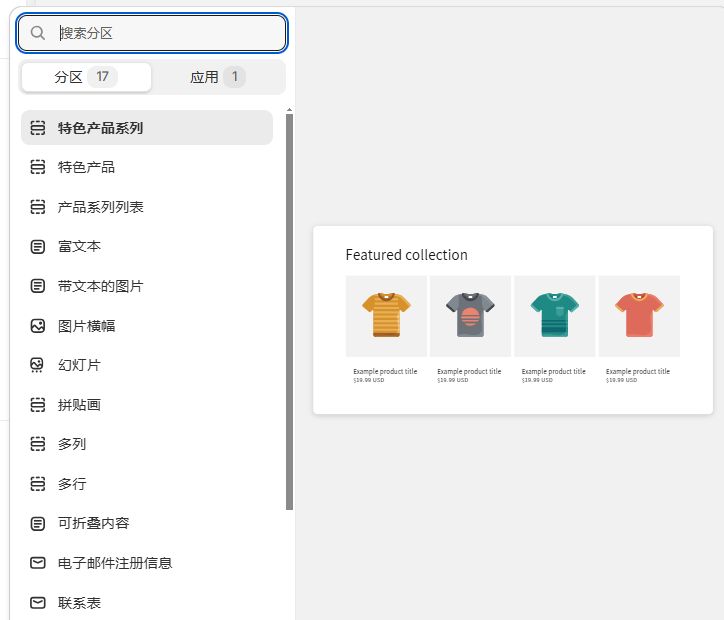Image resolution: width=724 pixels, height=620 pixels.
Task: Click the text icon beside 富文本
Action: [38, 247]
